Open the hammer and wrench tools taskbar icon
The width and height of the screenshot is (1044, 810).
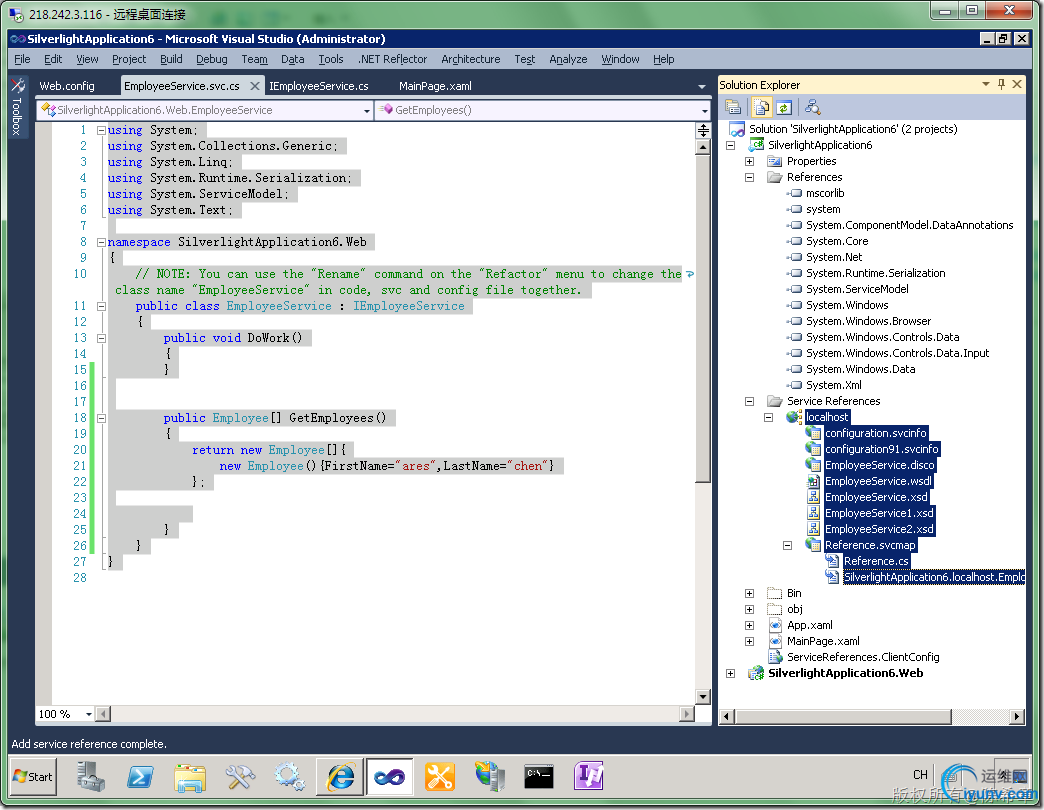click(240, 777)
